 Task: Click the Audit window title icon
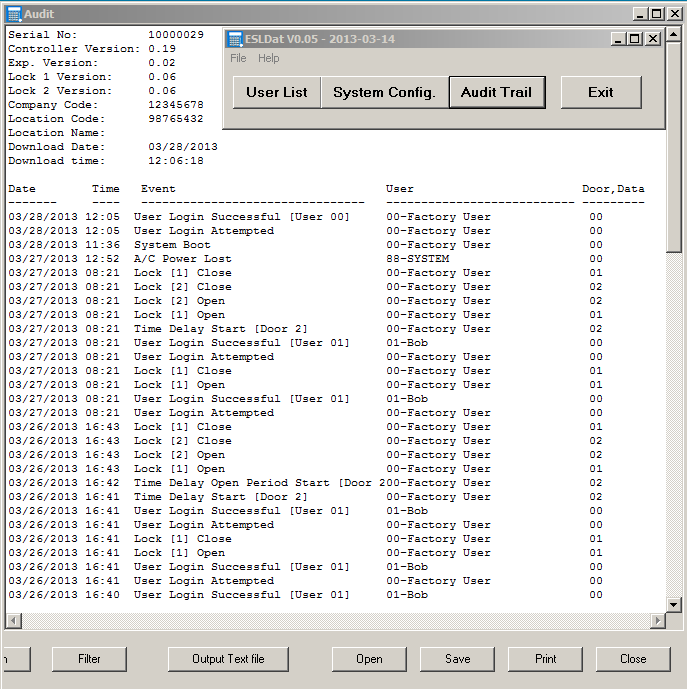point(13,14)
